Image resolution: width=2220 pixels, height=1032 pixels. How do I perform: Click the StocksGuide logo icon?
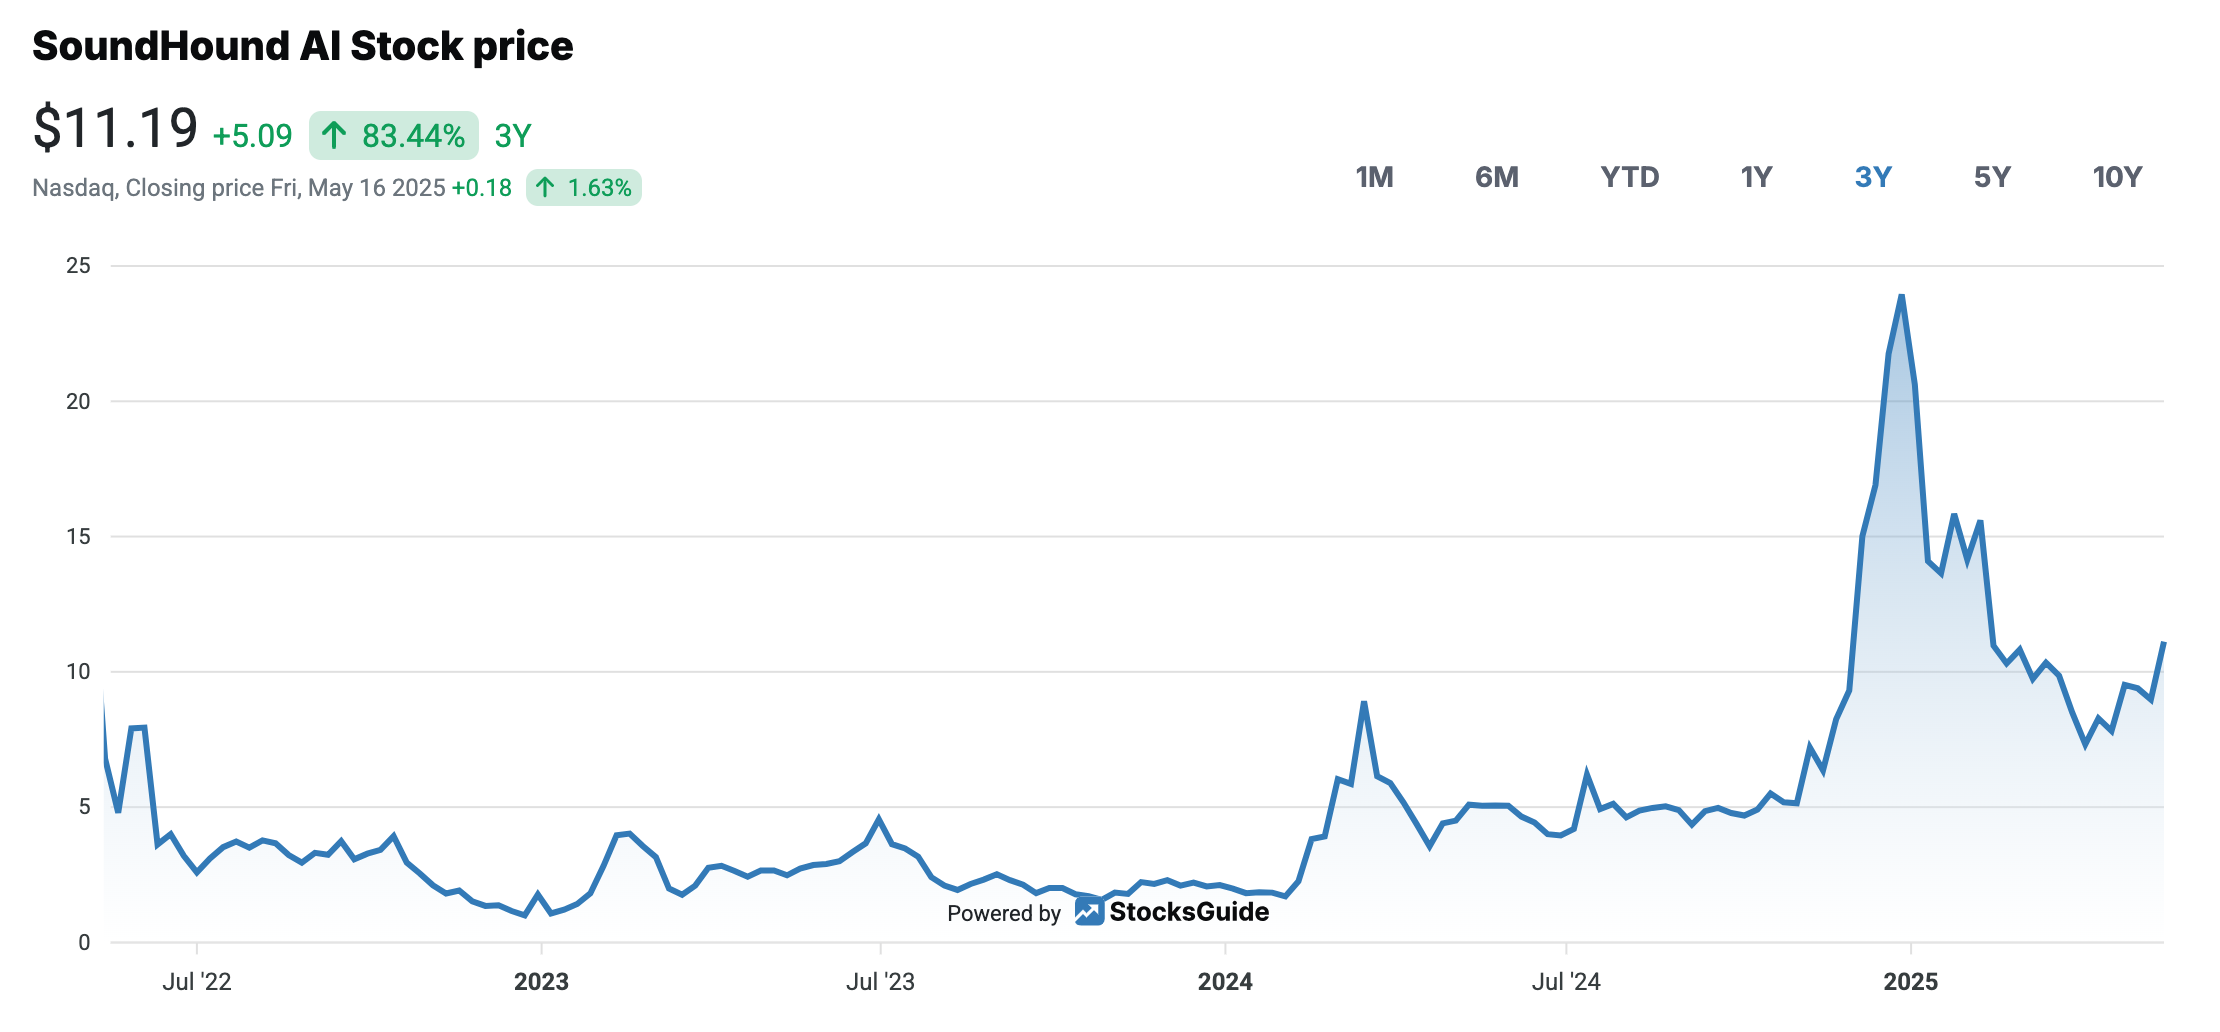click(1089, 911)
